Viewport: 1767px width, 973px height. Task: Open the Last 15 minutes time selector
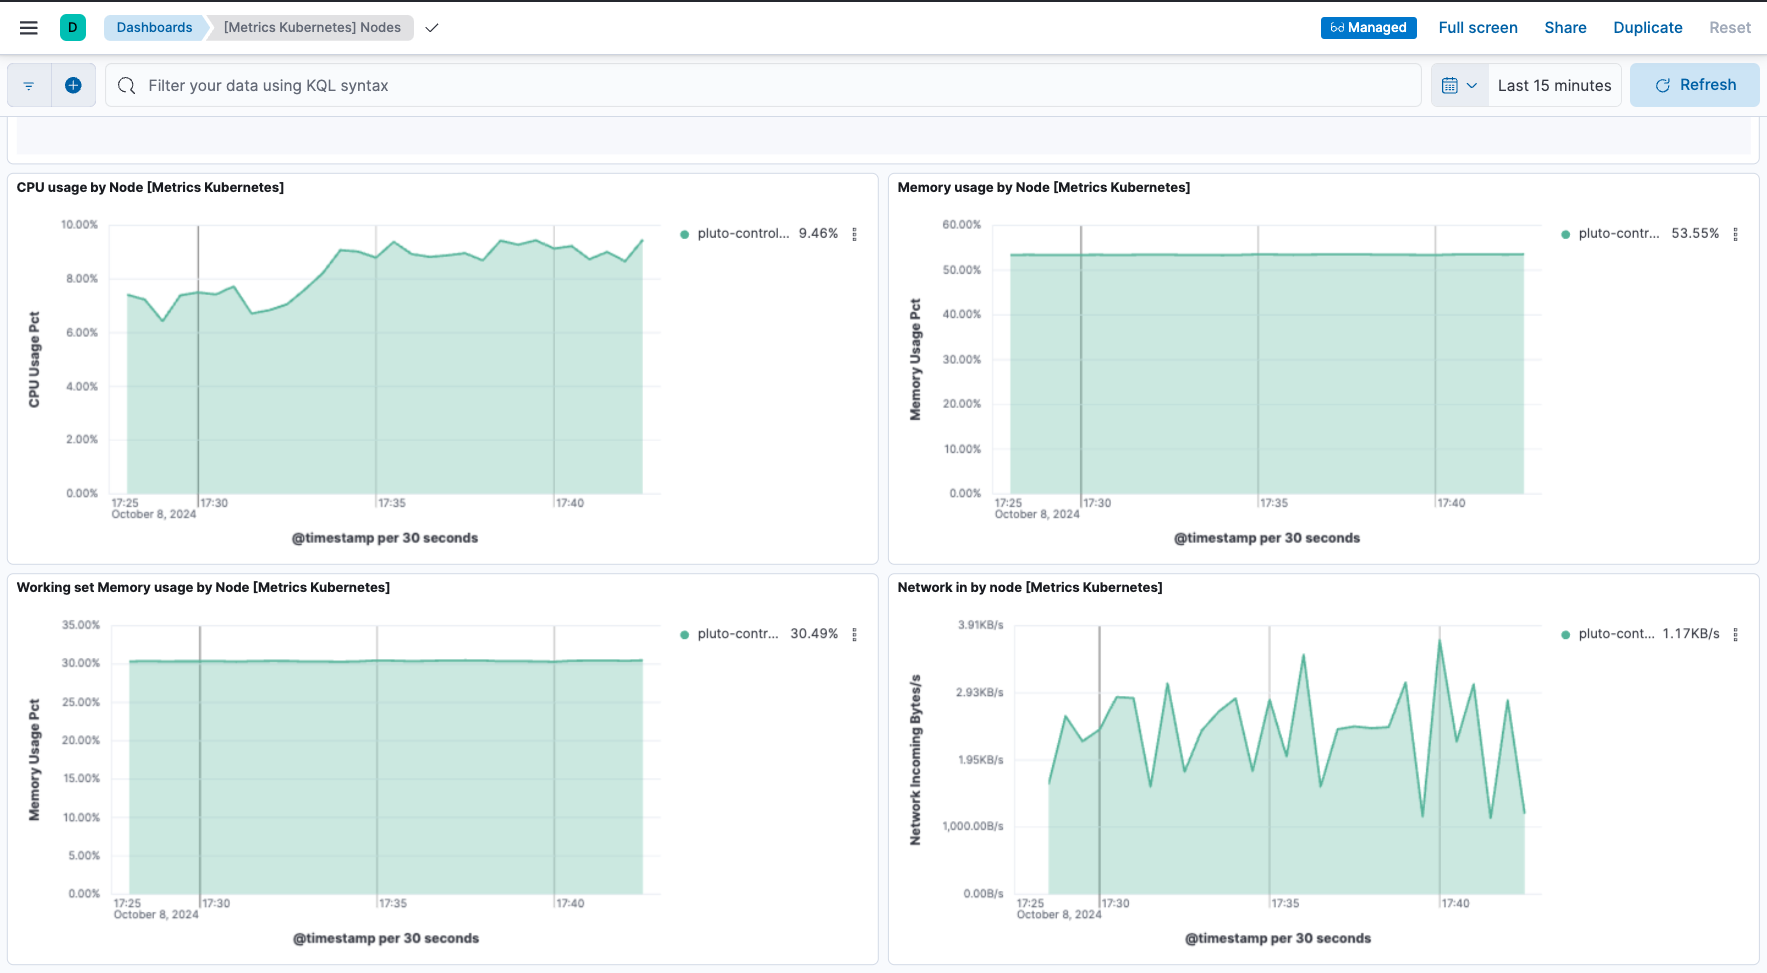1555,85
